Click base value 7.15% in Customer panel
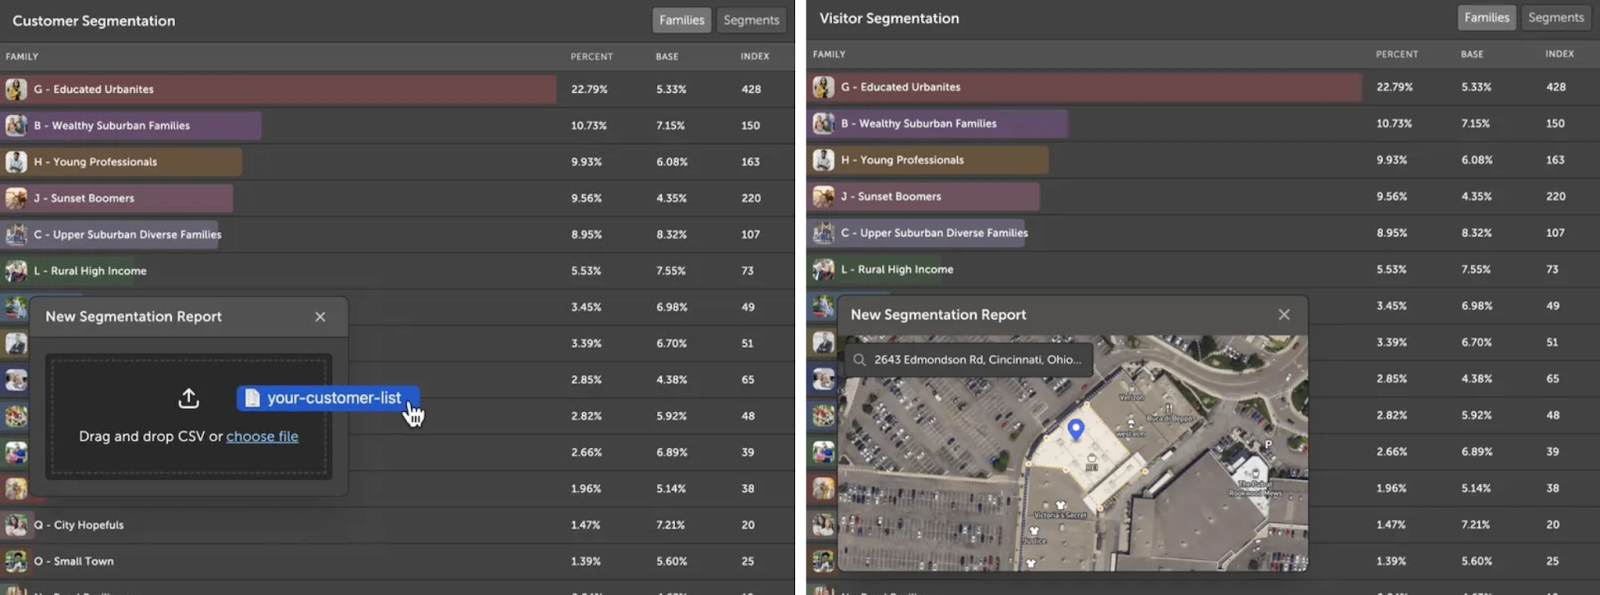Image resolution: width=1600 pixels, height=595 pixels. tap(671, 126)
